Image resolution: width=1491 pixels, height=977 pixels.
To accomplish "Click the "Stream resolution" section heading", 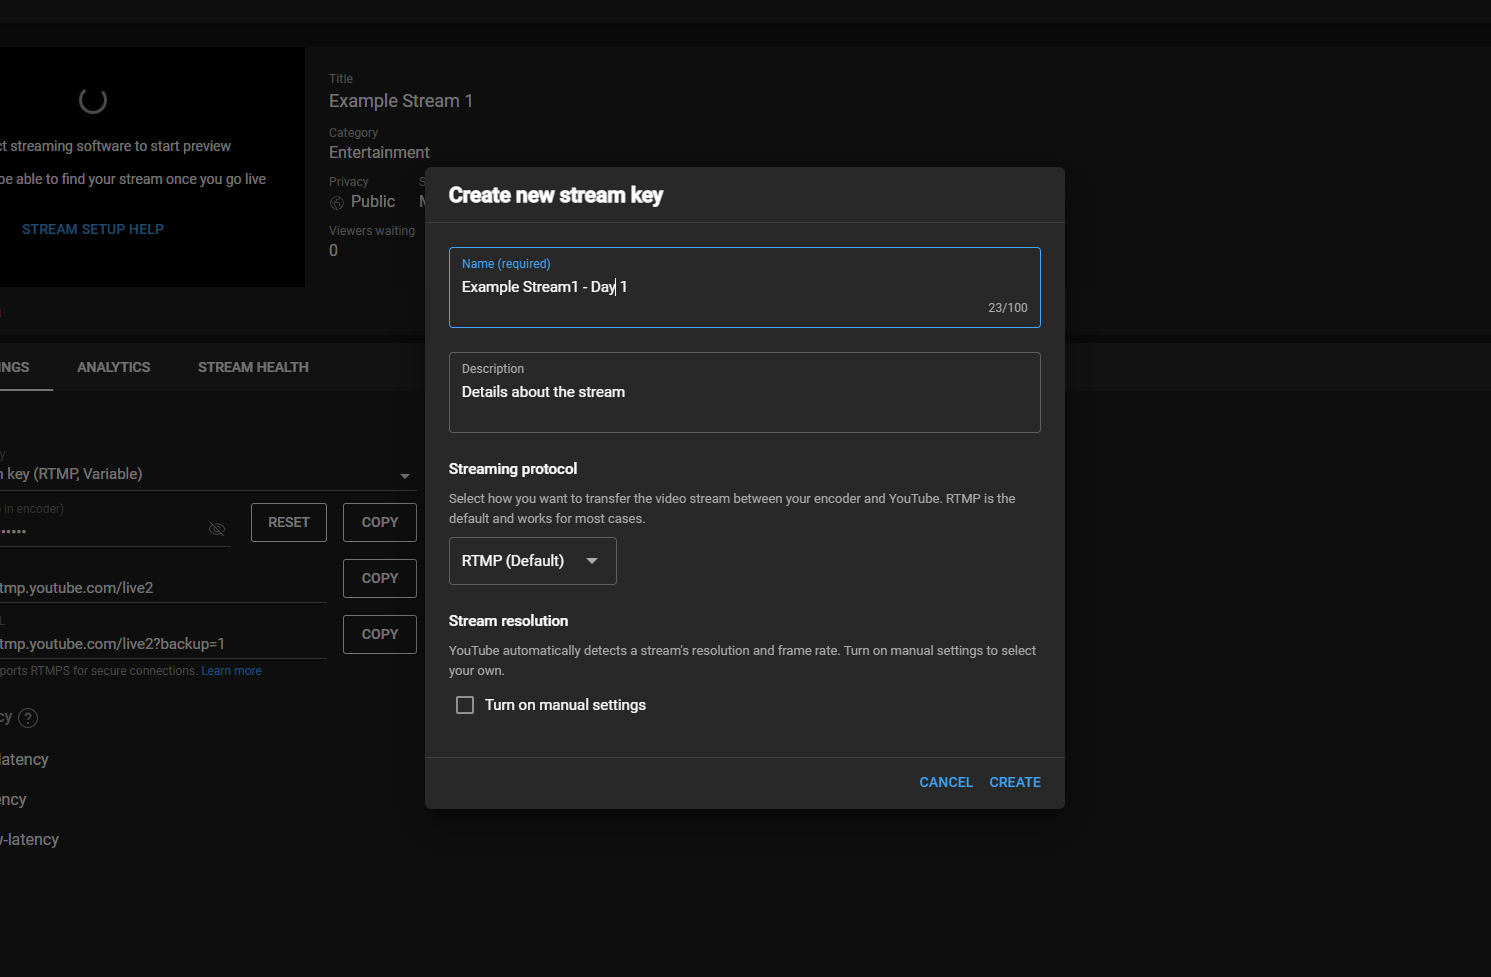I will click(x=508, y=621).
